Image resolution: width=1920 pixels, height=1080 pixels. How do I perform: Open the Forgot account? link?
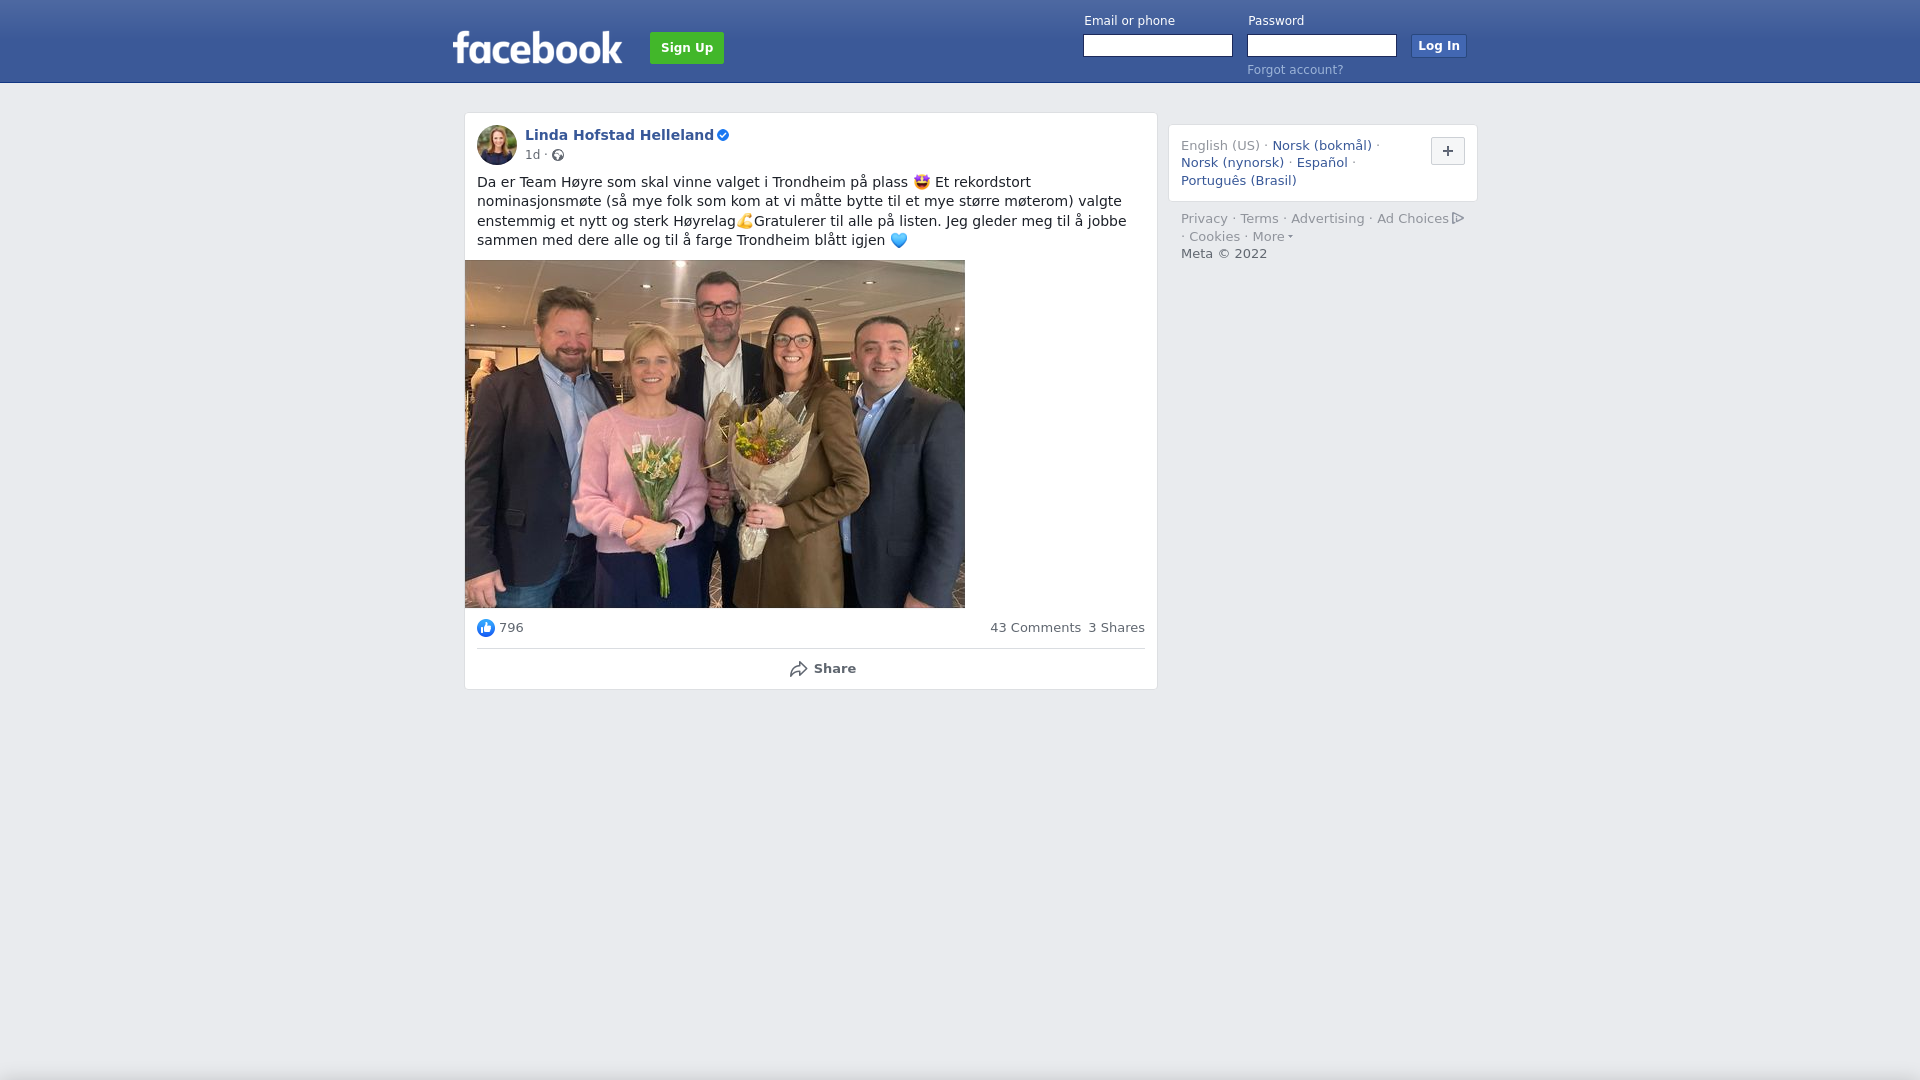(x=1295, y=70)
